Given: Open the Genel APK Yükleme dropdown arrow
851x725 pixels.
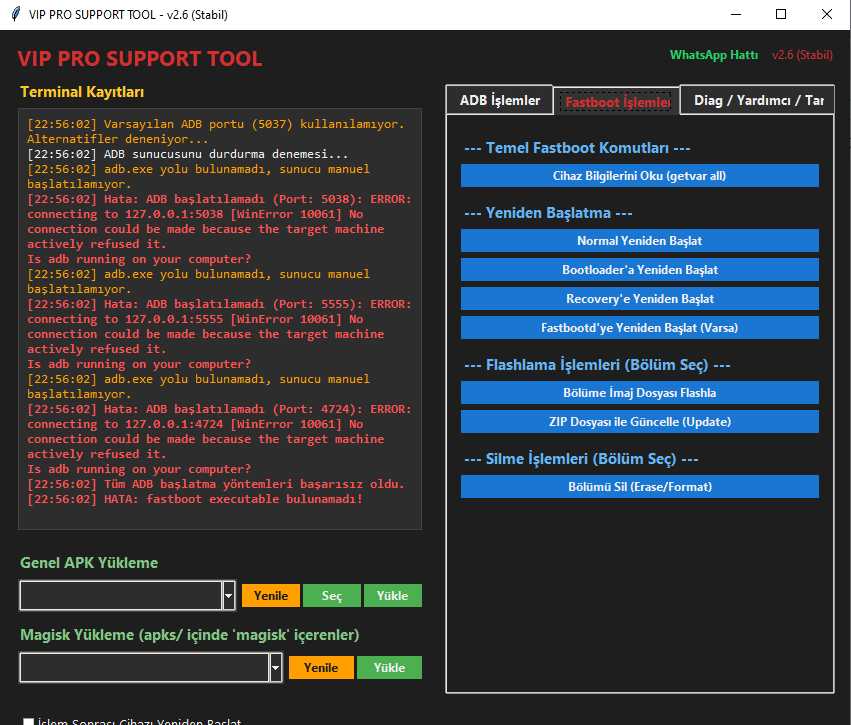Looking at the screenshot, I should click(228, 594).
